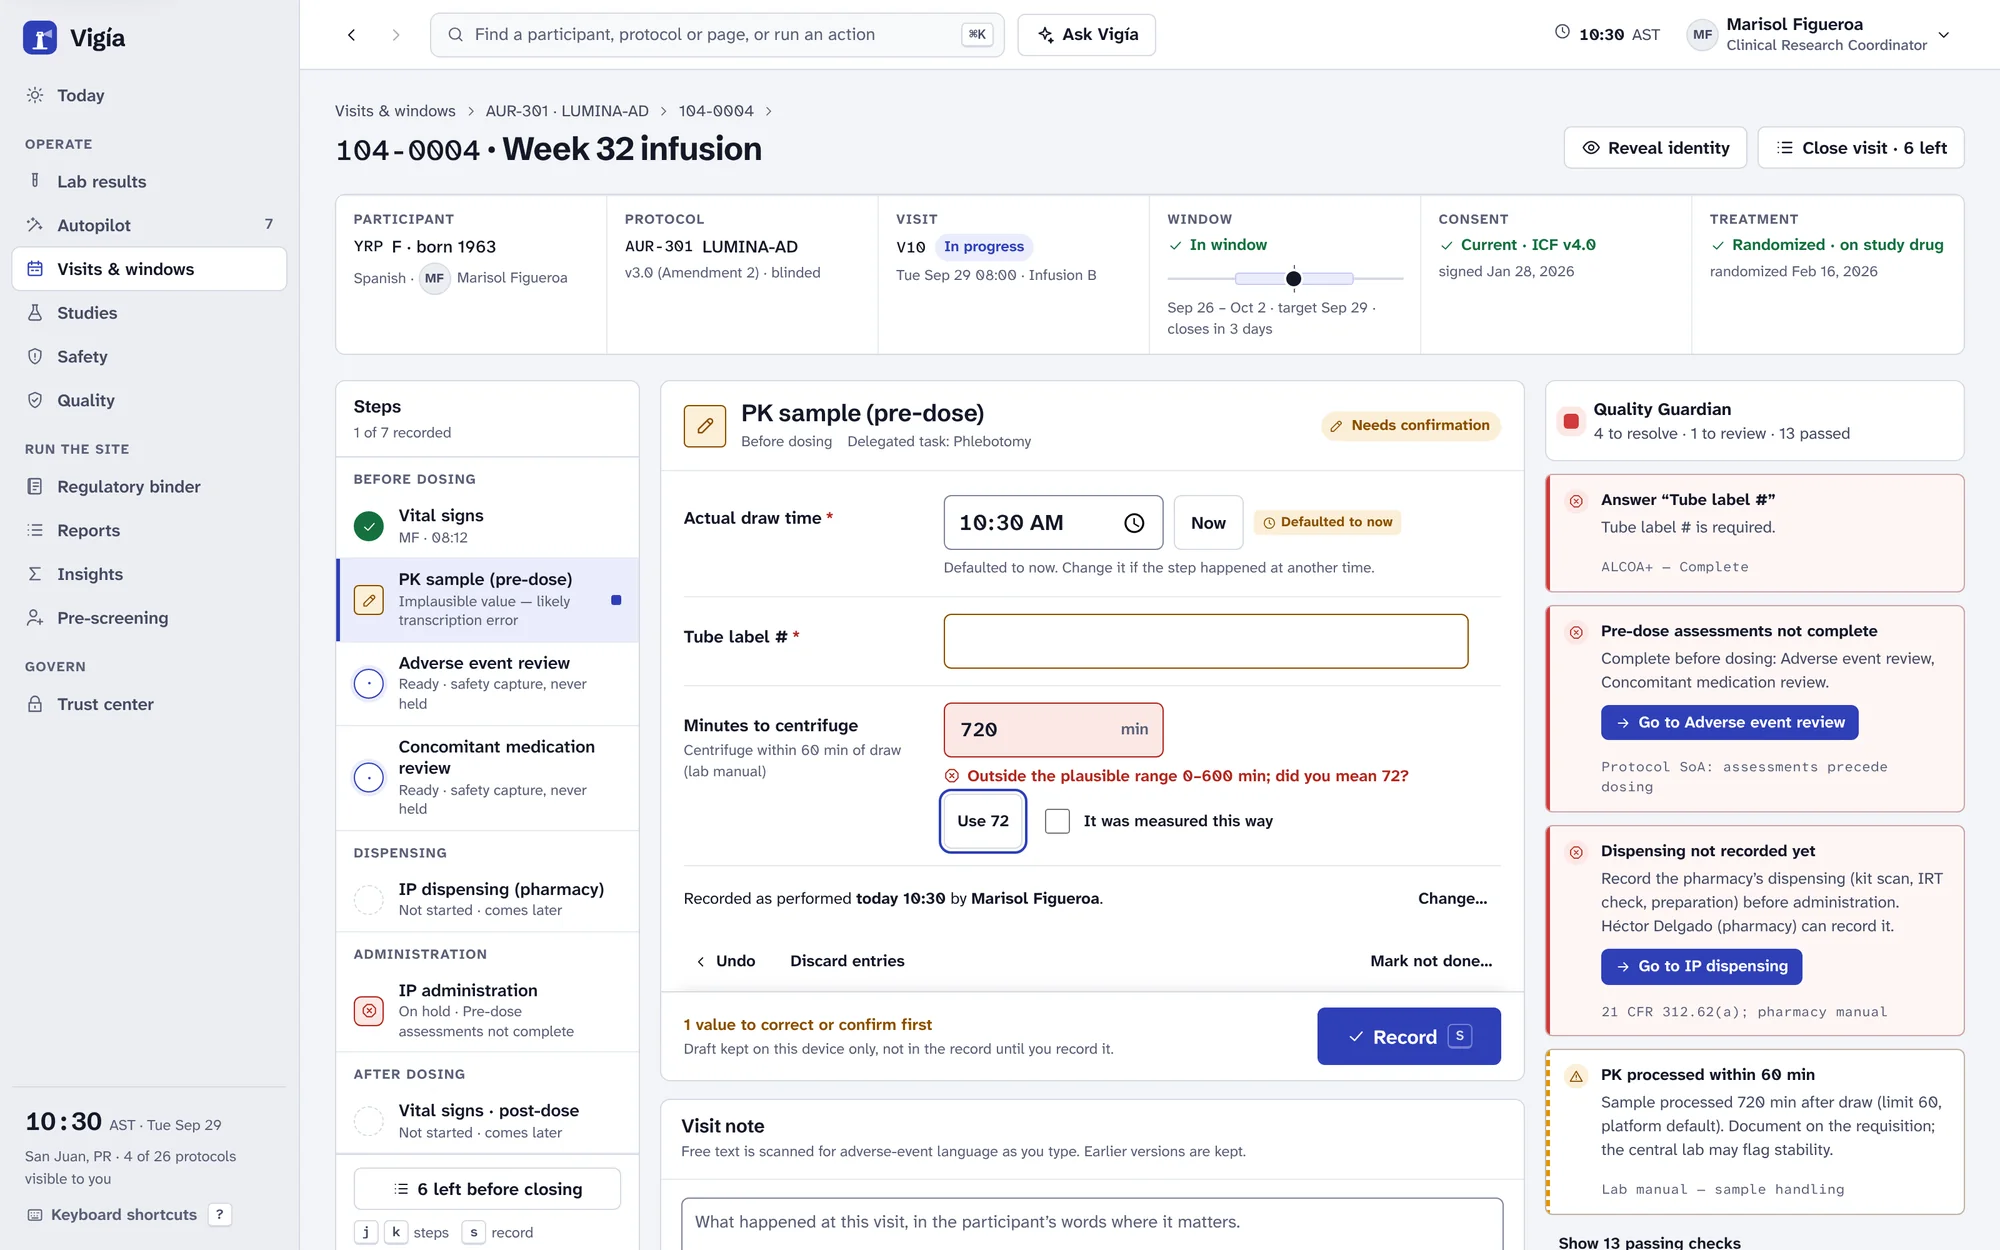
Task: Open Safety in the sidebar
Action: pyautogui.click(x=149, y=356)
